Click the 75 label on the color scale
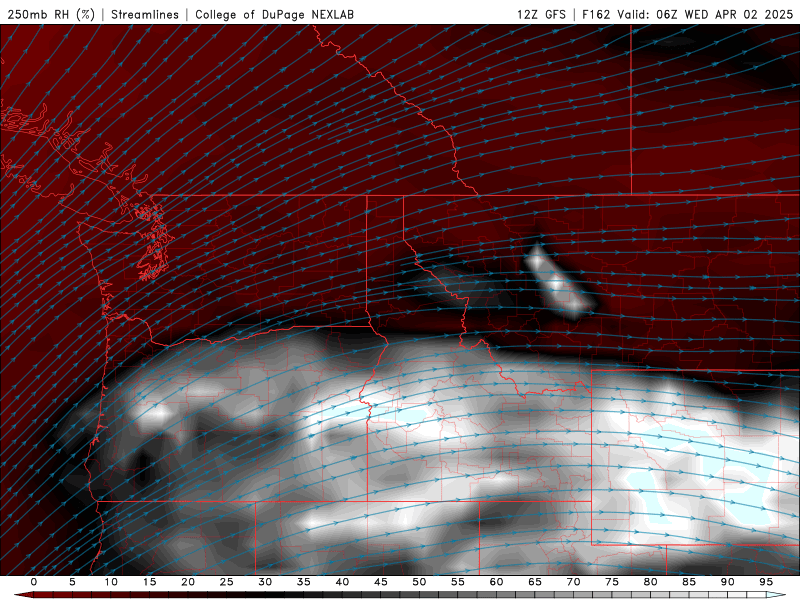 tap(612, 582)
